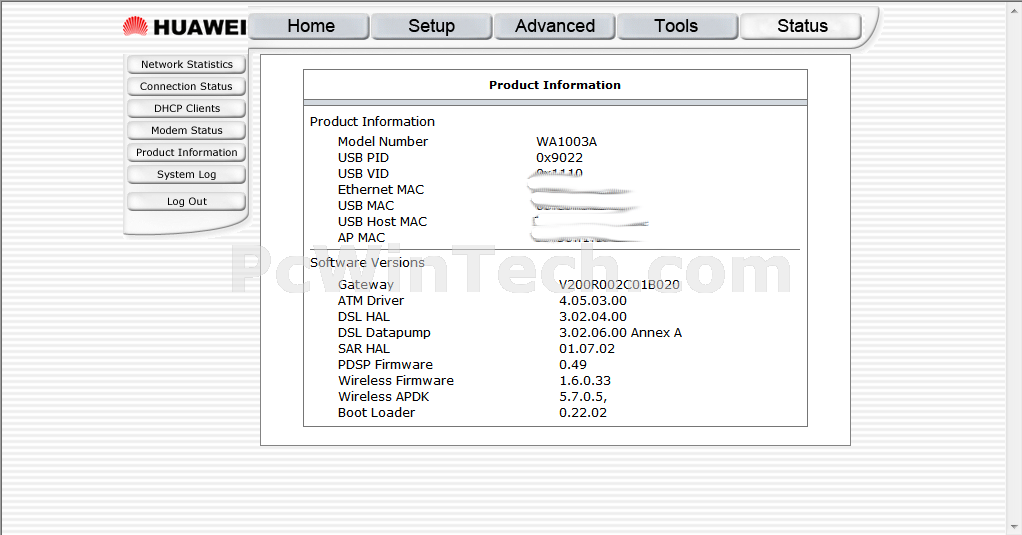Viewport: 1022px width, 535px height.
Task: Click the USB MAC label
Action: [x=366, y=205]
